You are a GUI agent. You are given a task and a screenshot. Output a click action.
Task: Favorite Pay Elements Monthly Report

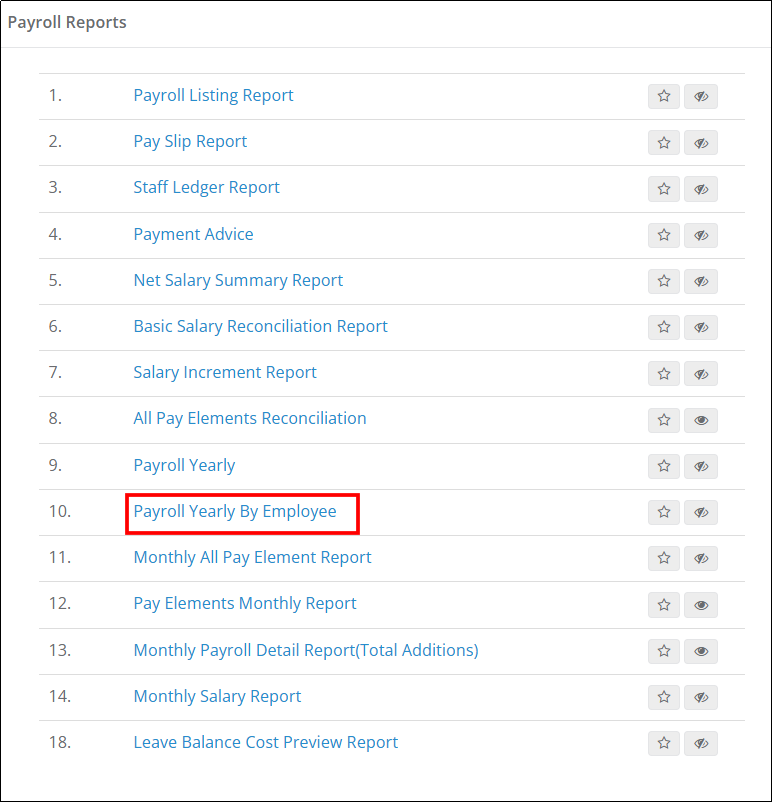pos(664,605)
